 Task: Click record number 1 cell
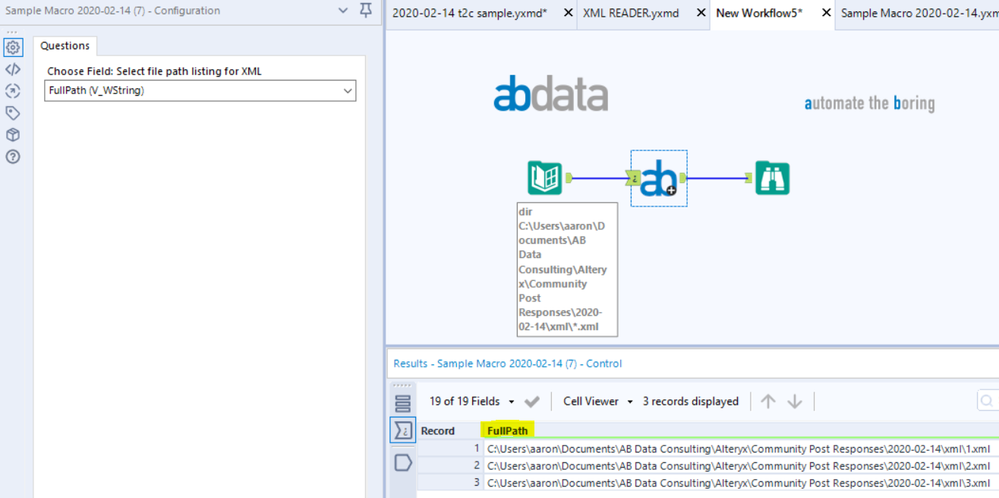coord(450,448)
